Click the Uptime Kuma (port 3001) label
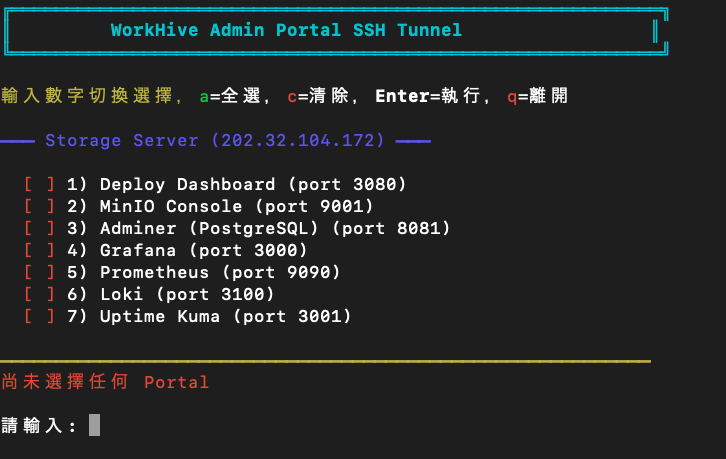This screenshot has width=726, height=459. point(225,317)
